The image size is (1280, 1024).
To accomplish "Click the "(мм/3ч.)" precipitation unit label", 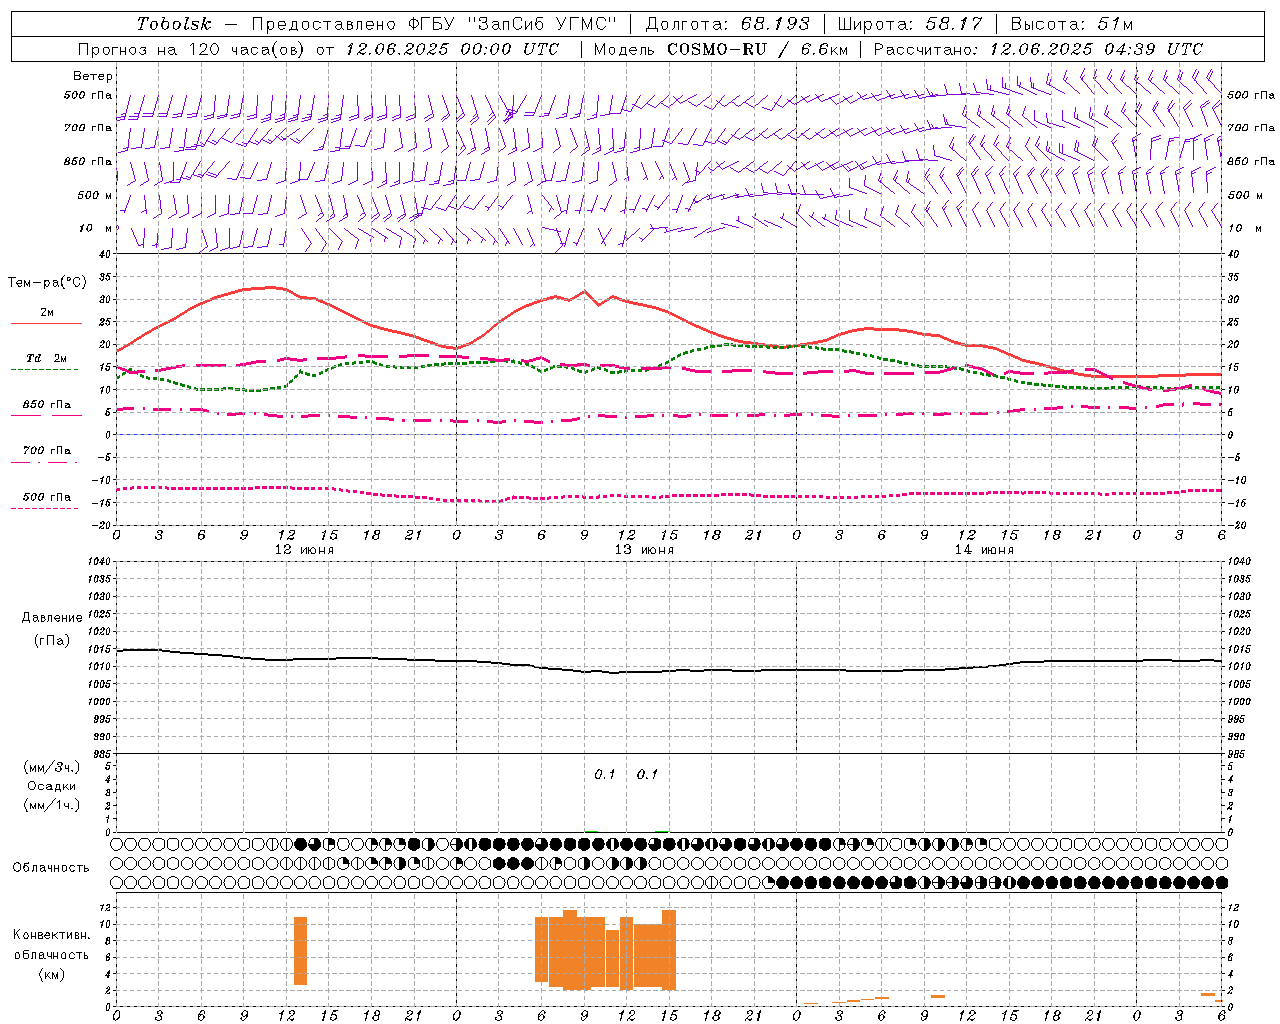I will pos(52,767).
